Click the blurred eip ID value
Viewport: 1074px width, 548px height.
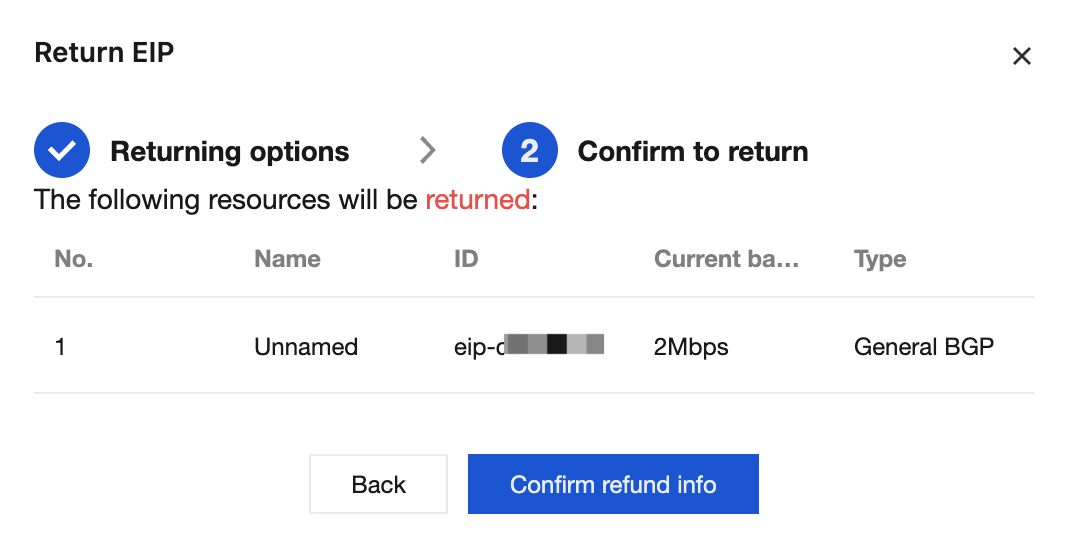coord(529,345)
